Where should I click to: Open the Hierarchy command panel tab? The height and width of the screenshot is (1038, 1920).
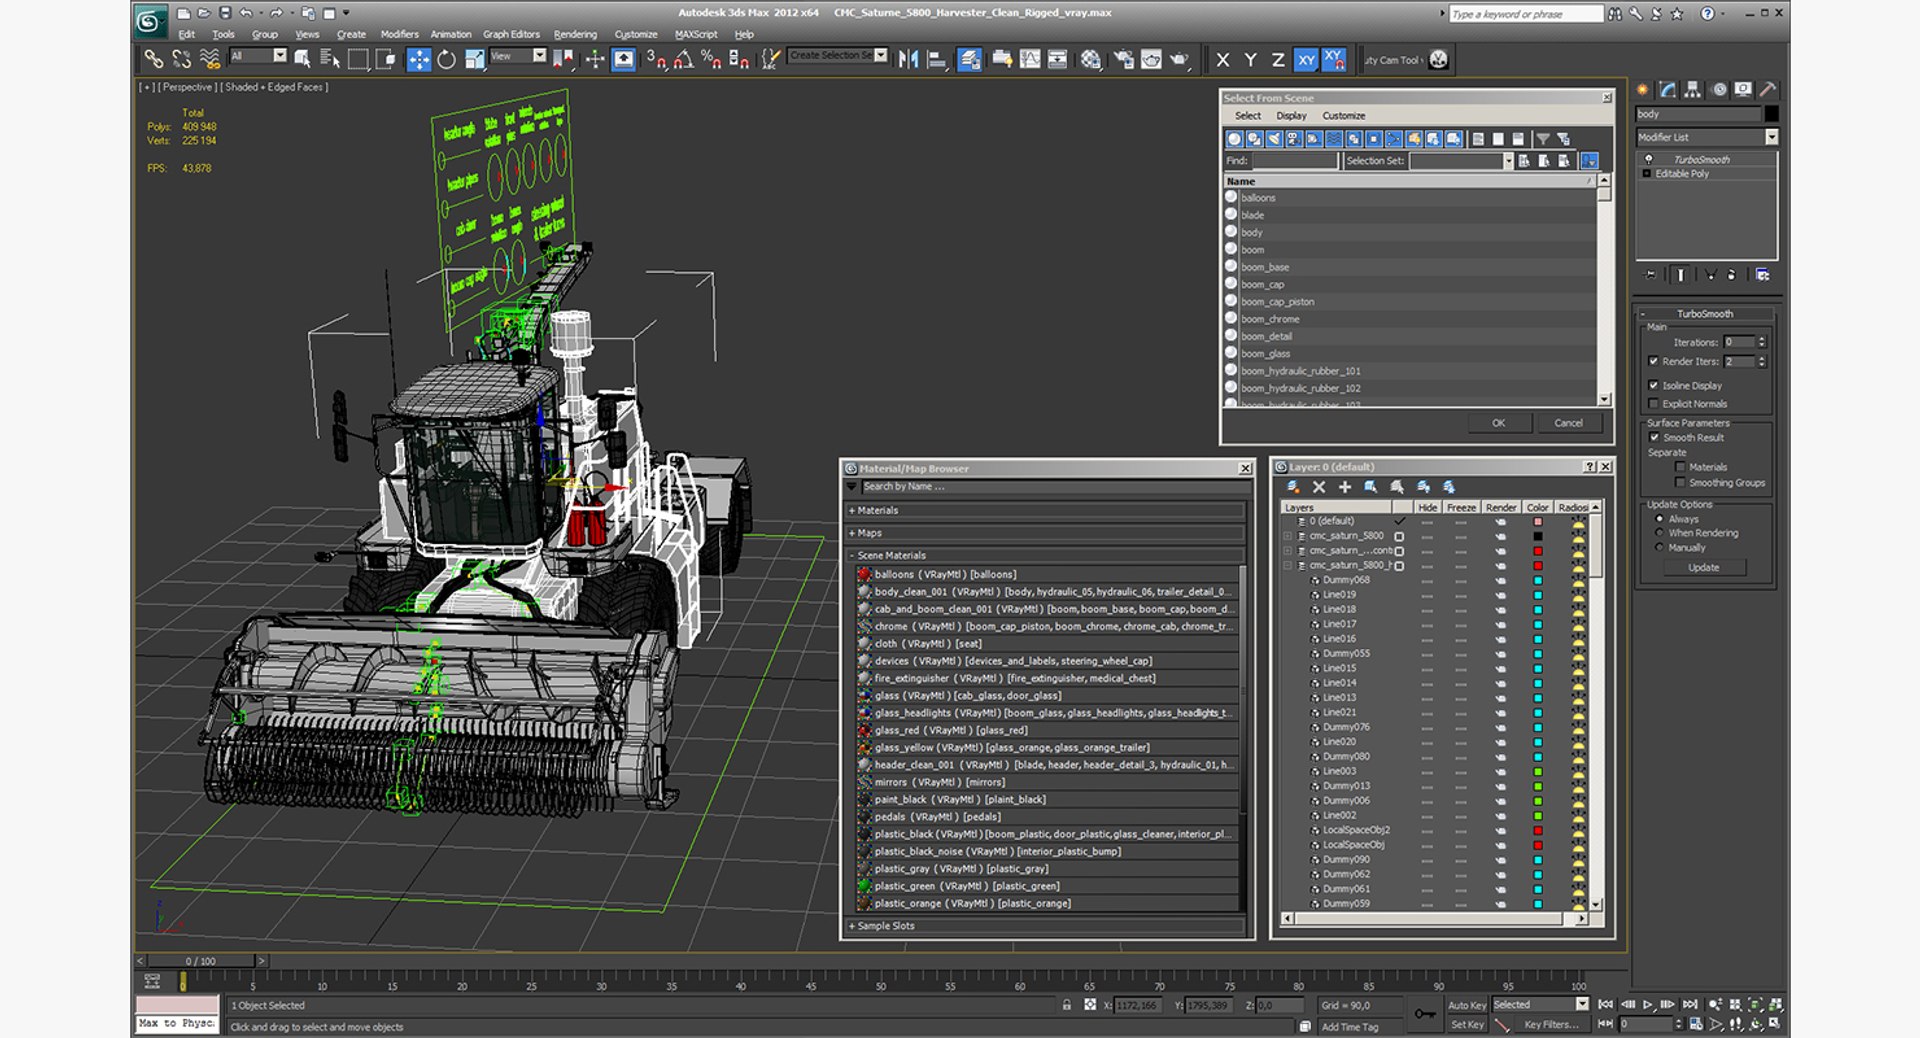pyautogui.click(x=1693, y=89)
